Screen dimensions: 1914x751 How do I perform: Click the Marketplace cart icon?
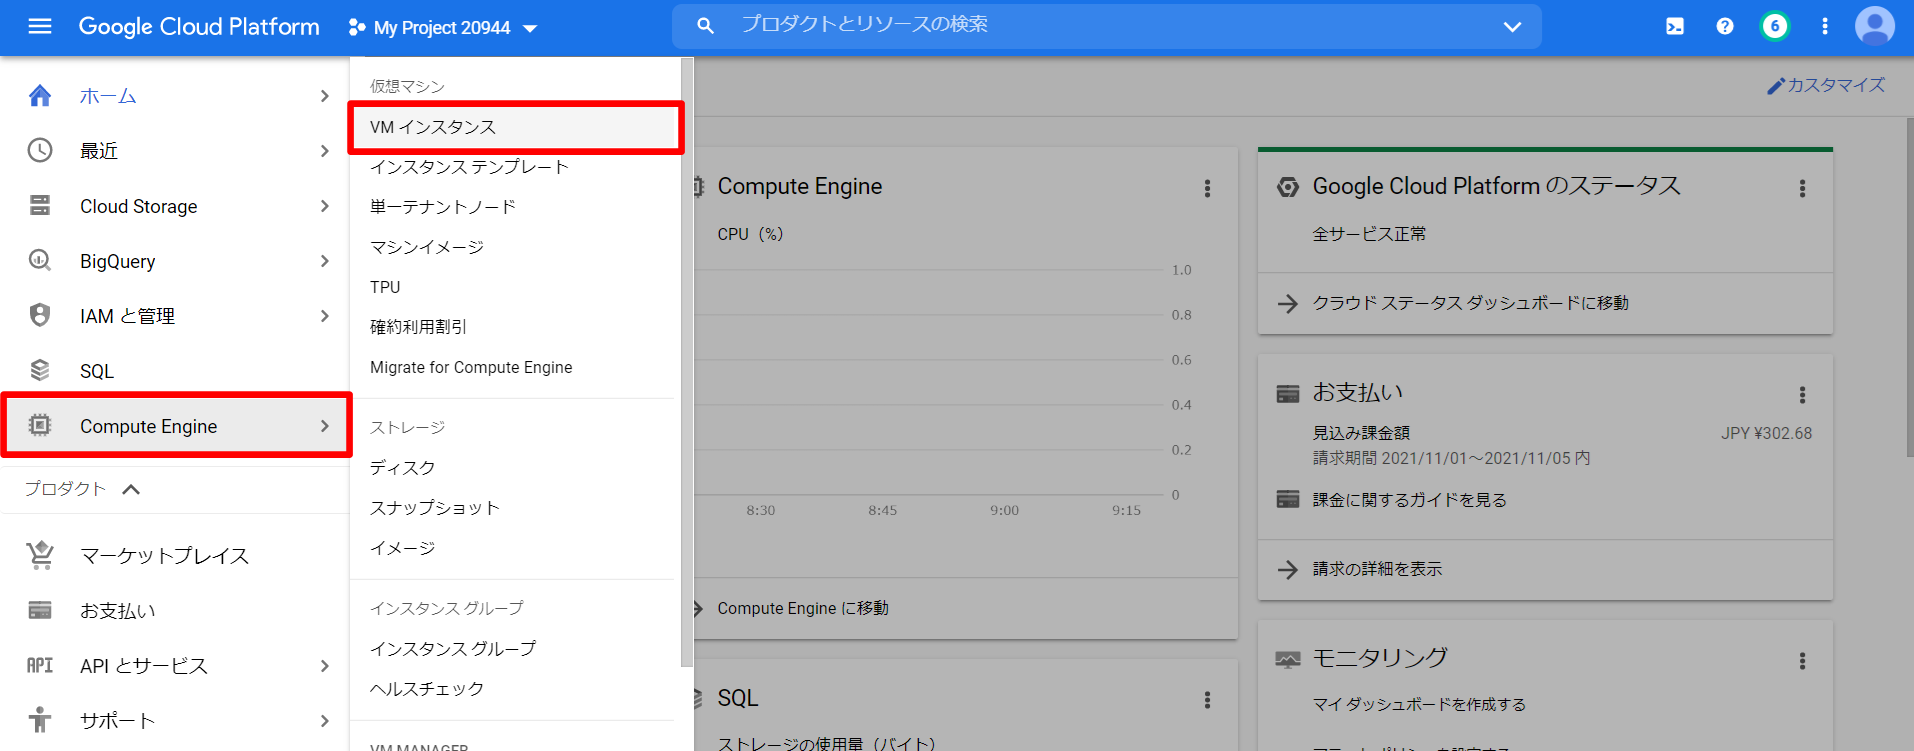40,555
